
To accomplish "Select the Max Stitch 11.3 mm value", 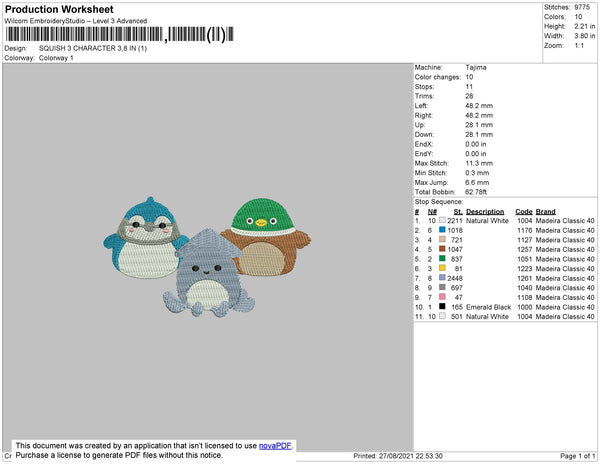I will point(479,163).
